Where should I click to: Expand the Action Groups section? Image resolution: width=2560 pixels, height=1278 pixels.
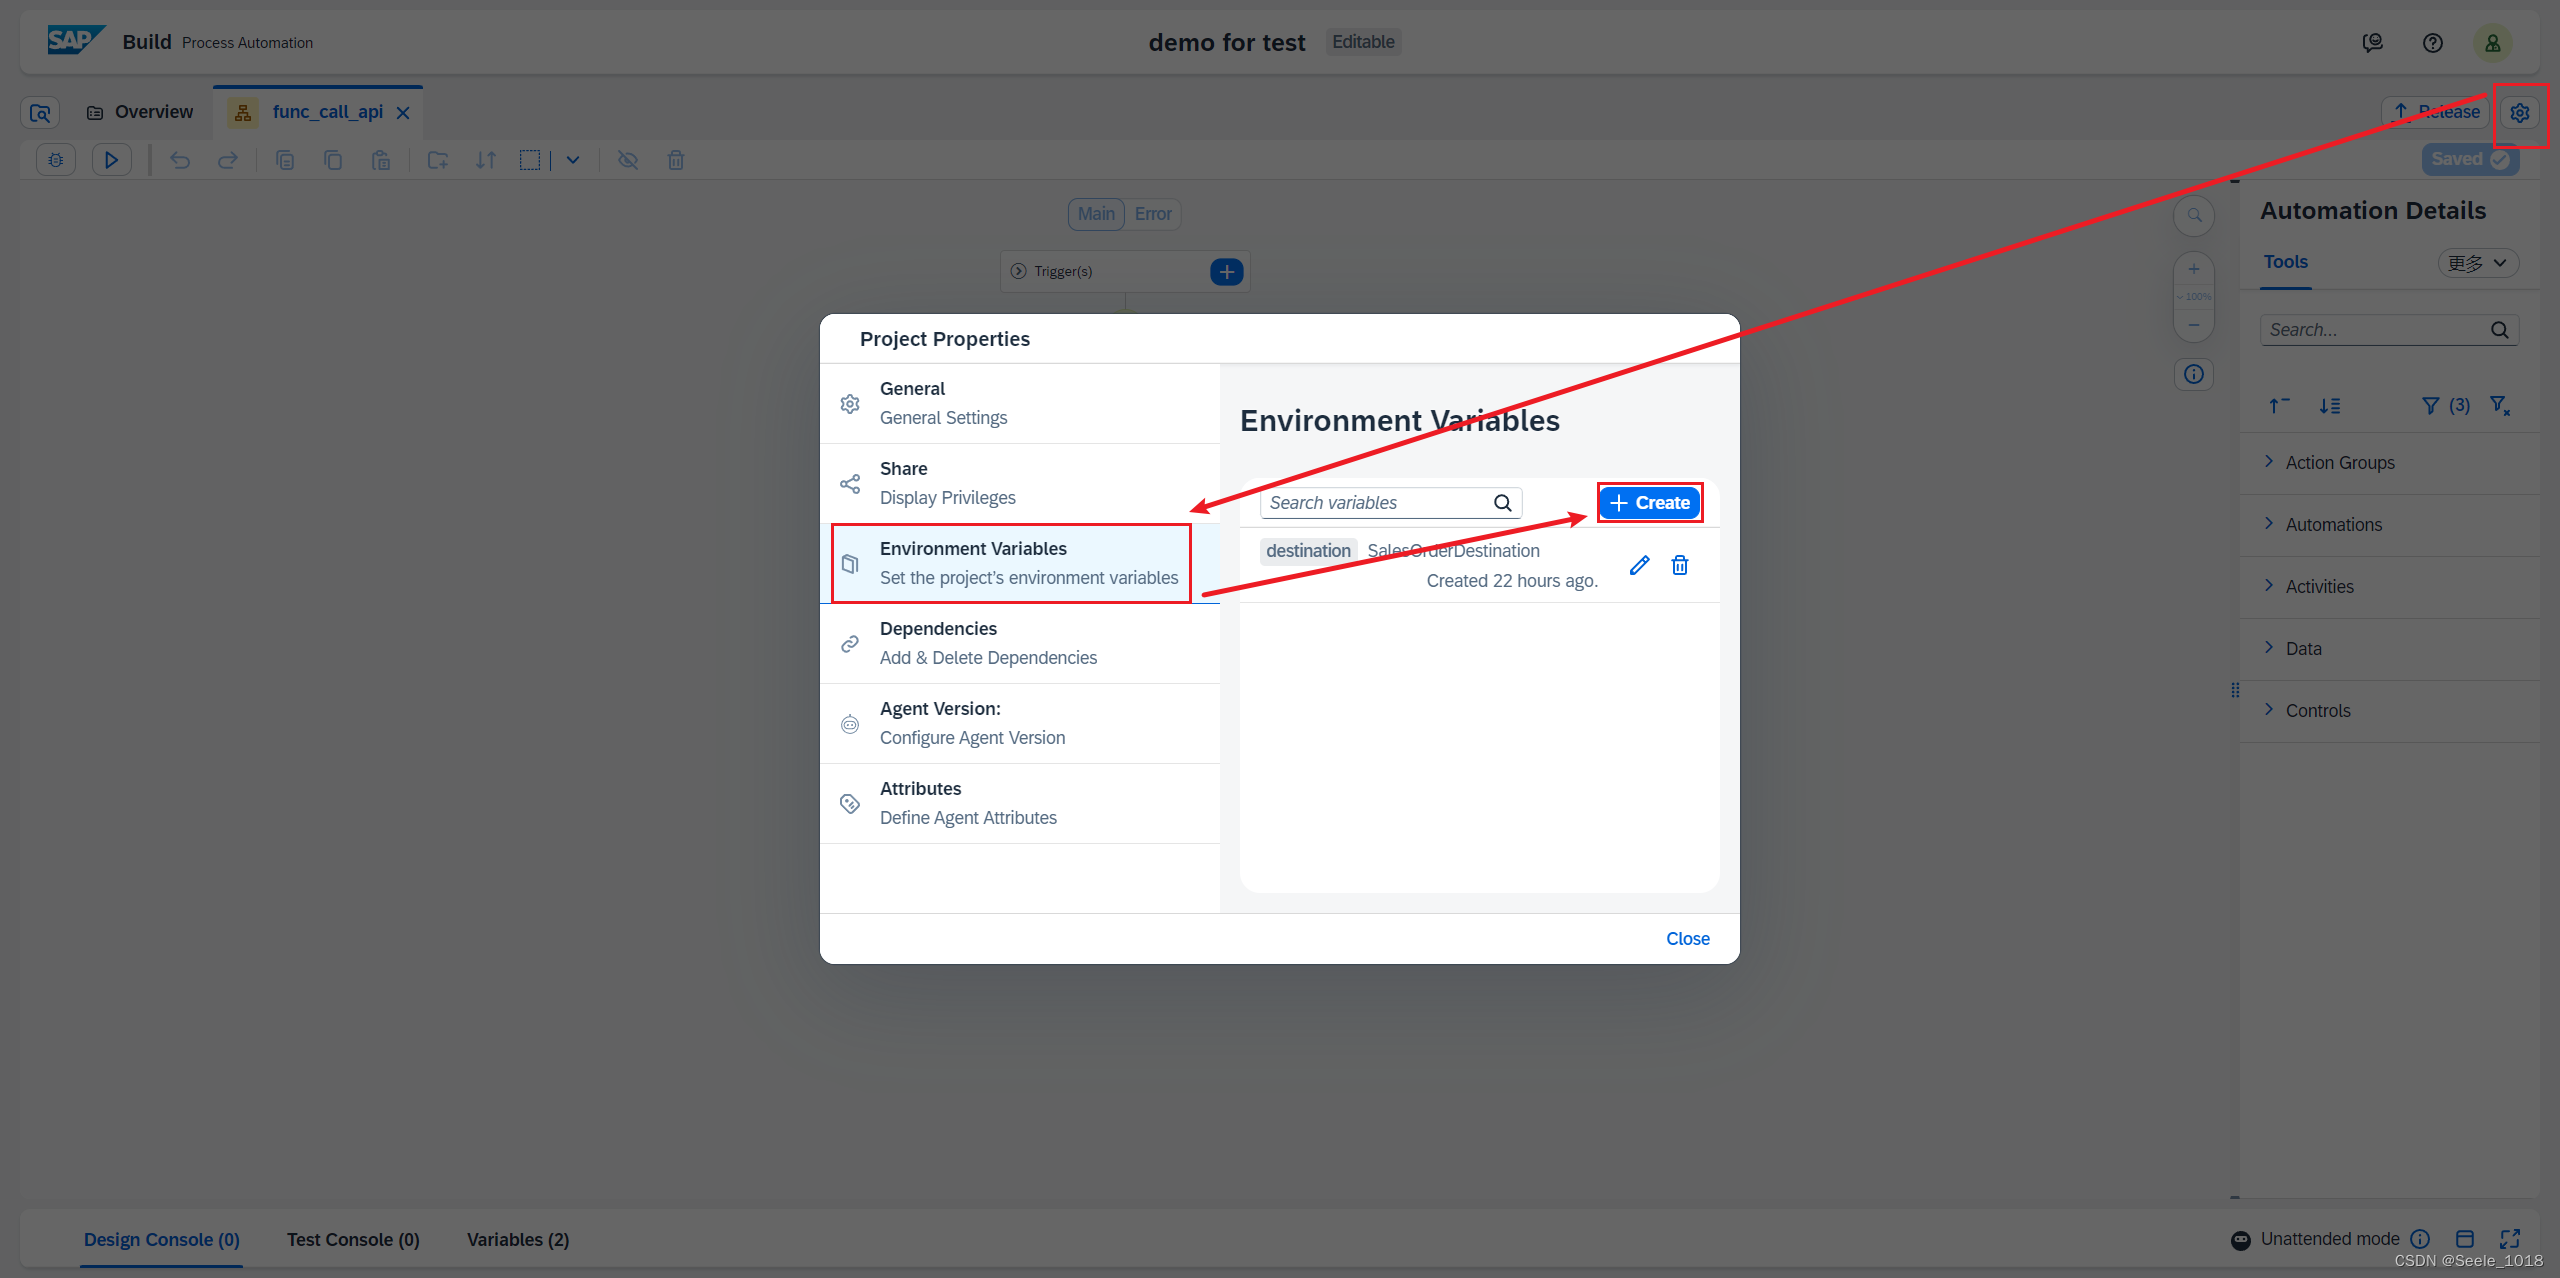pos(2340,463)
